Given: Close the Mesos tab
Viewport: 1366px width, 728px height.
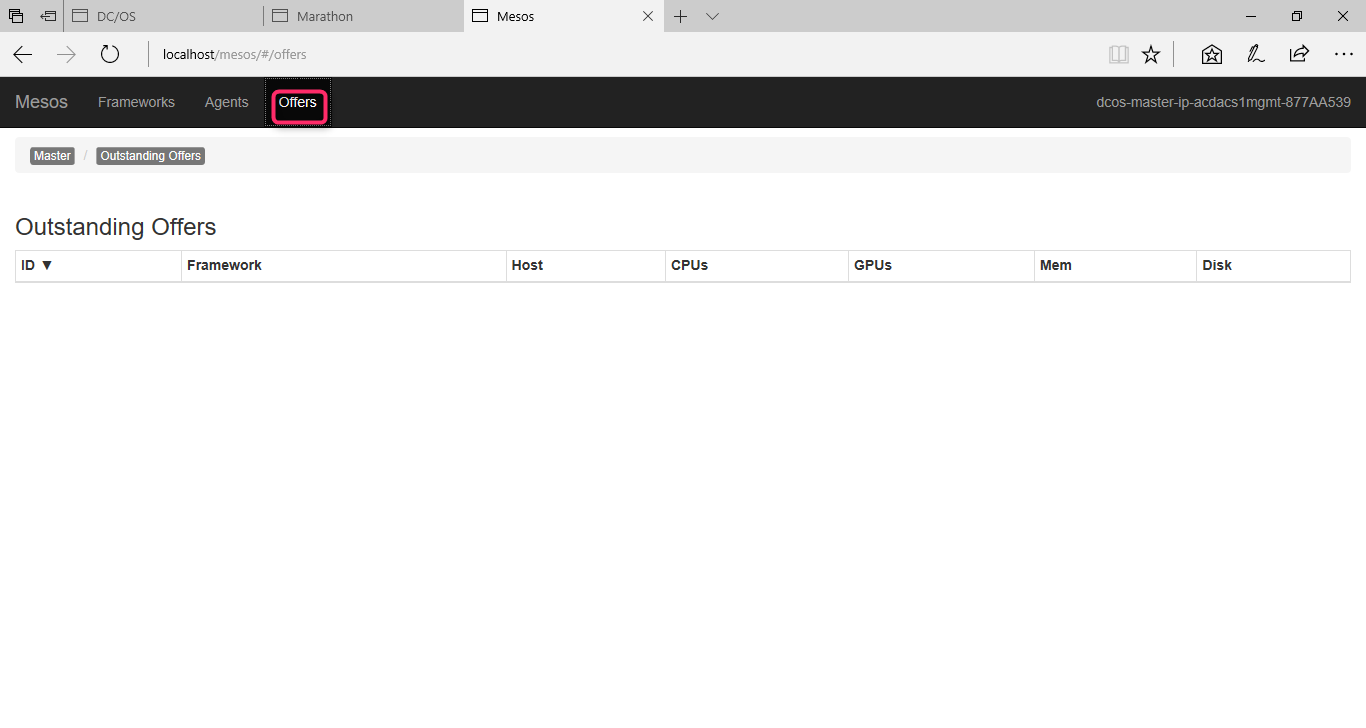Looking at the screenshot, I should (648, 16).
